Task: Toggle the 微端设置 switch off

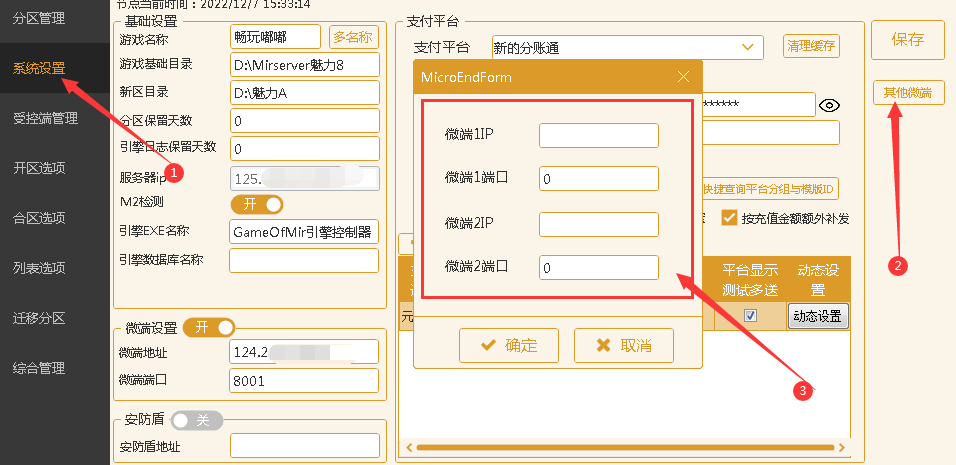Action: [209, 328]
